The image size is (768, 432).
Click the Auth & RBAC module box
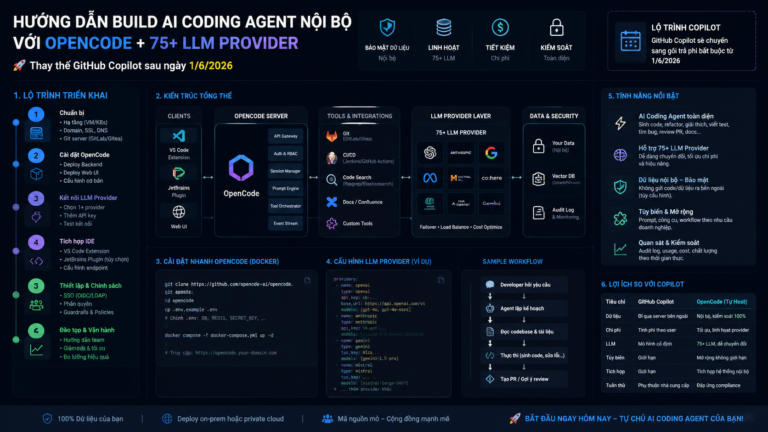pyautogui.click(x=286, y=154)
